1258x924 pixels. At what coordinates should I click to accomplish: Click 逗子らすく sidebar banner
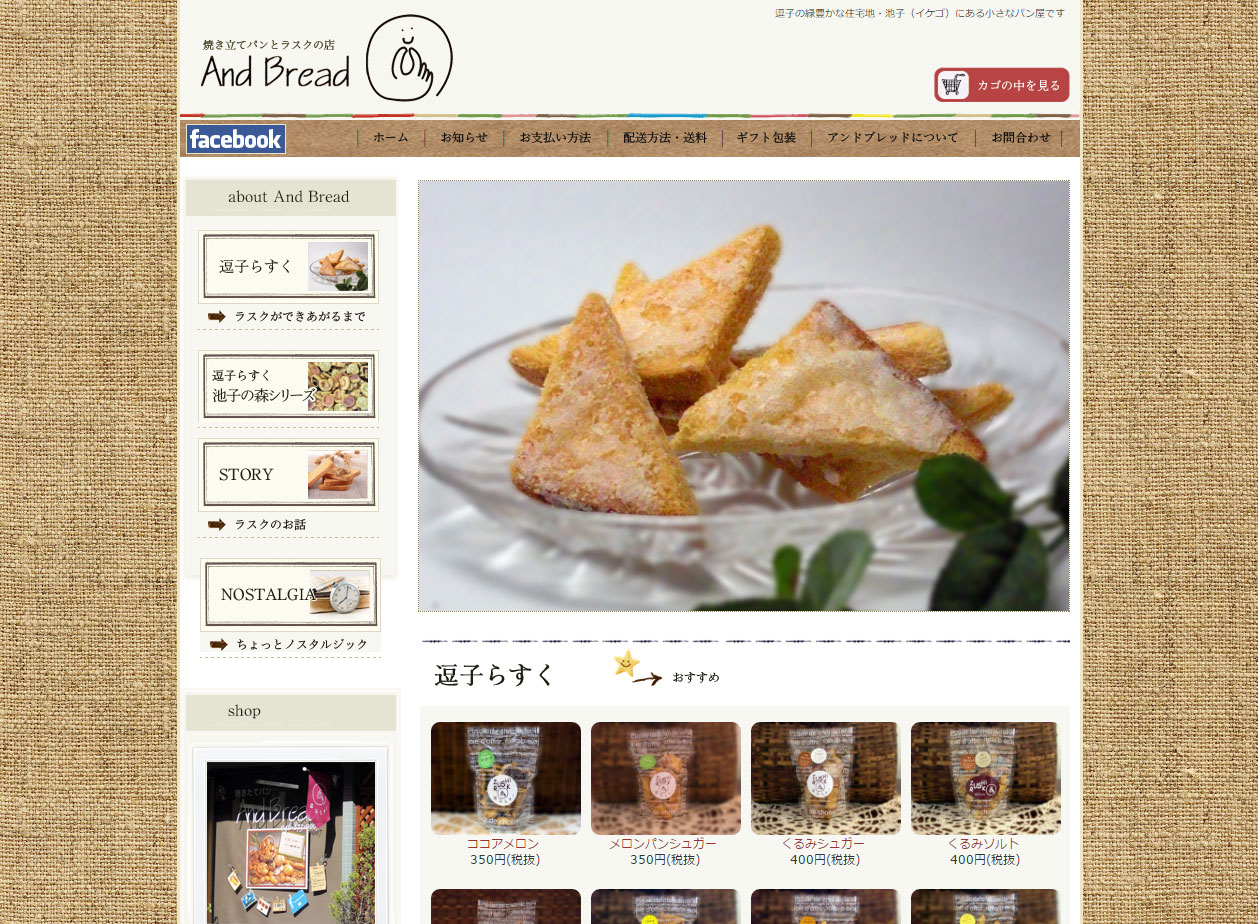click(288, 266)
